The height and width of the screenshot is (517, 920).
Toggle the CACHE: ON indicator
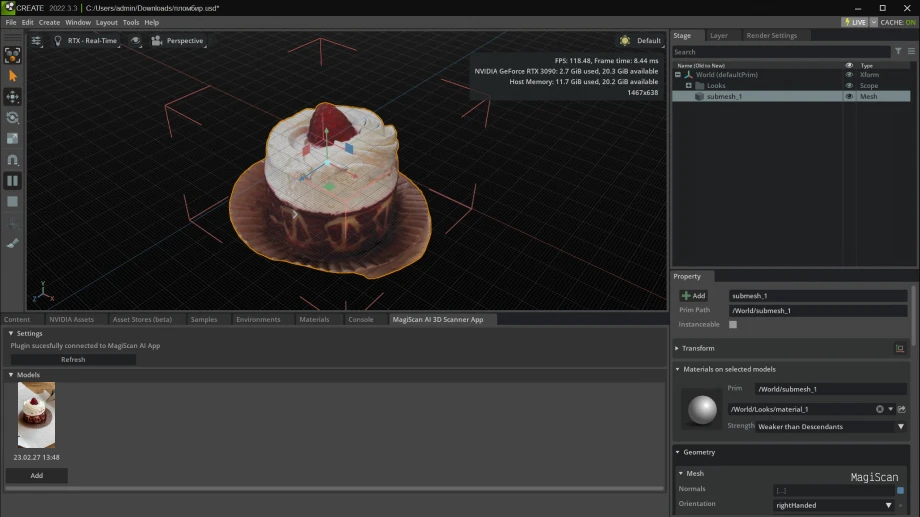point(898,22)
